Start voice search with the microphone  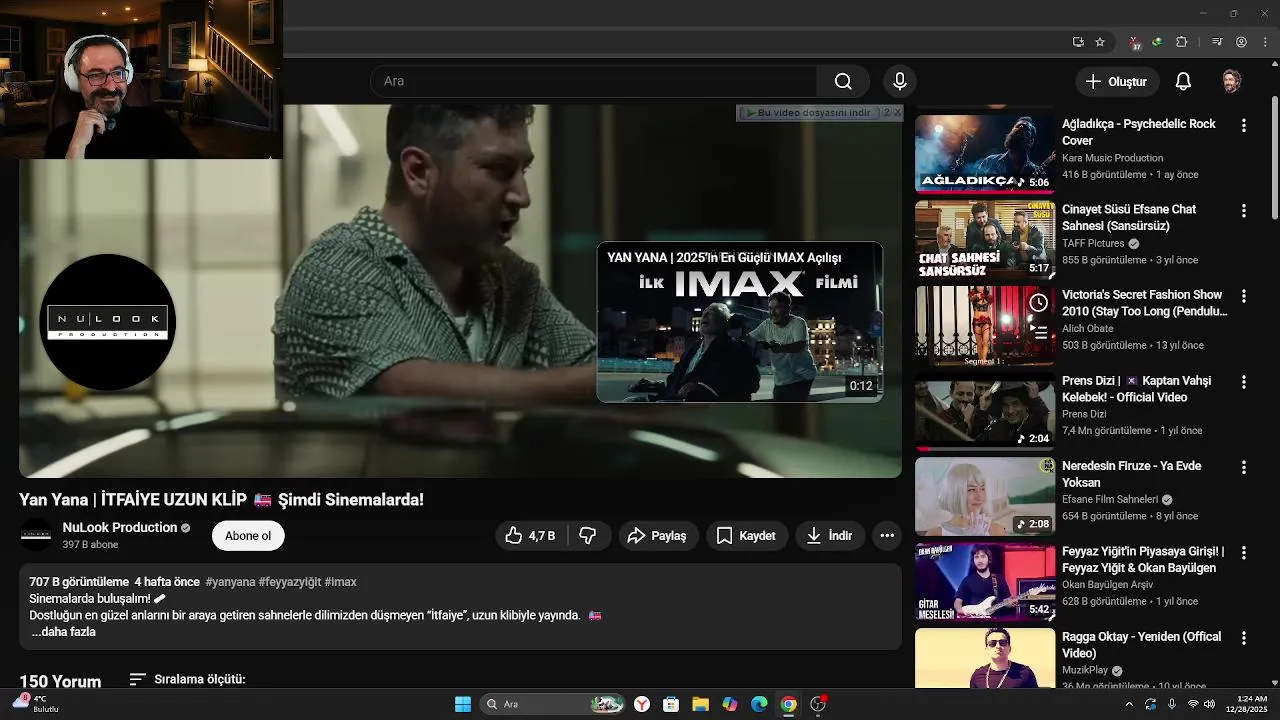click(x=899, y=81)
